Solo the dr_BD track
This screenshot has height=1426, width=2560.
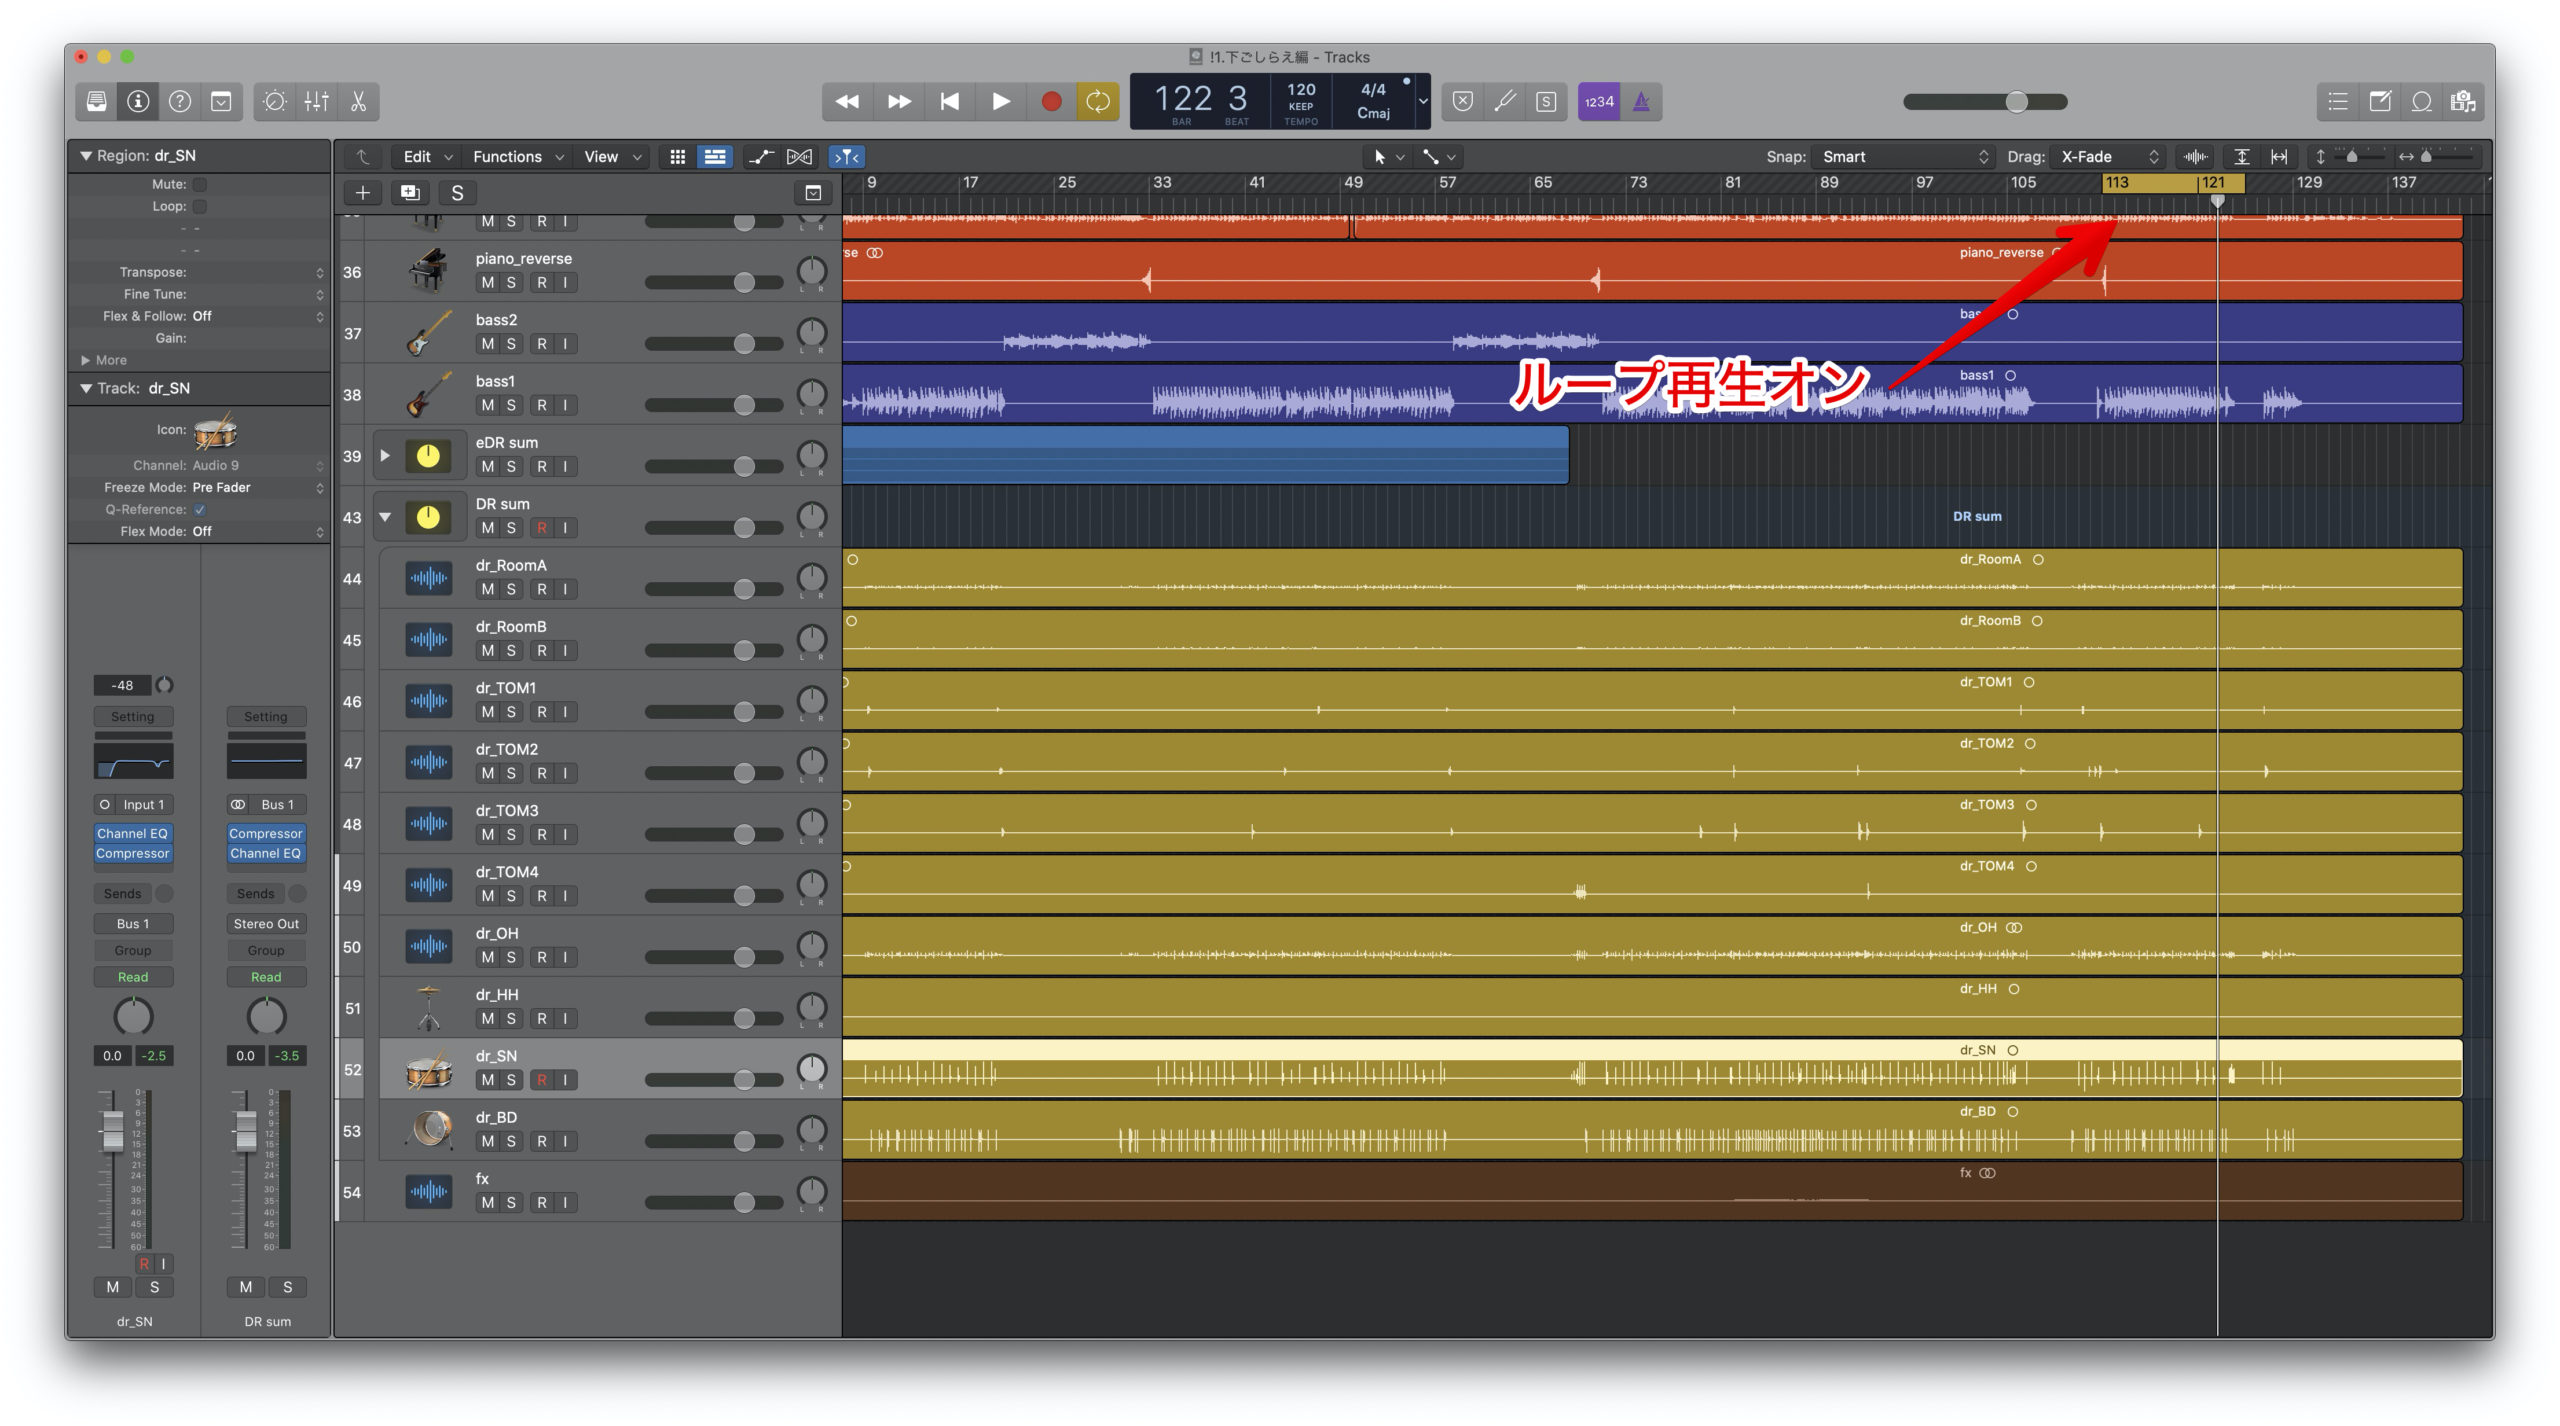tap(511, 1141)
